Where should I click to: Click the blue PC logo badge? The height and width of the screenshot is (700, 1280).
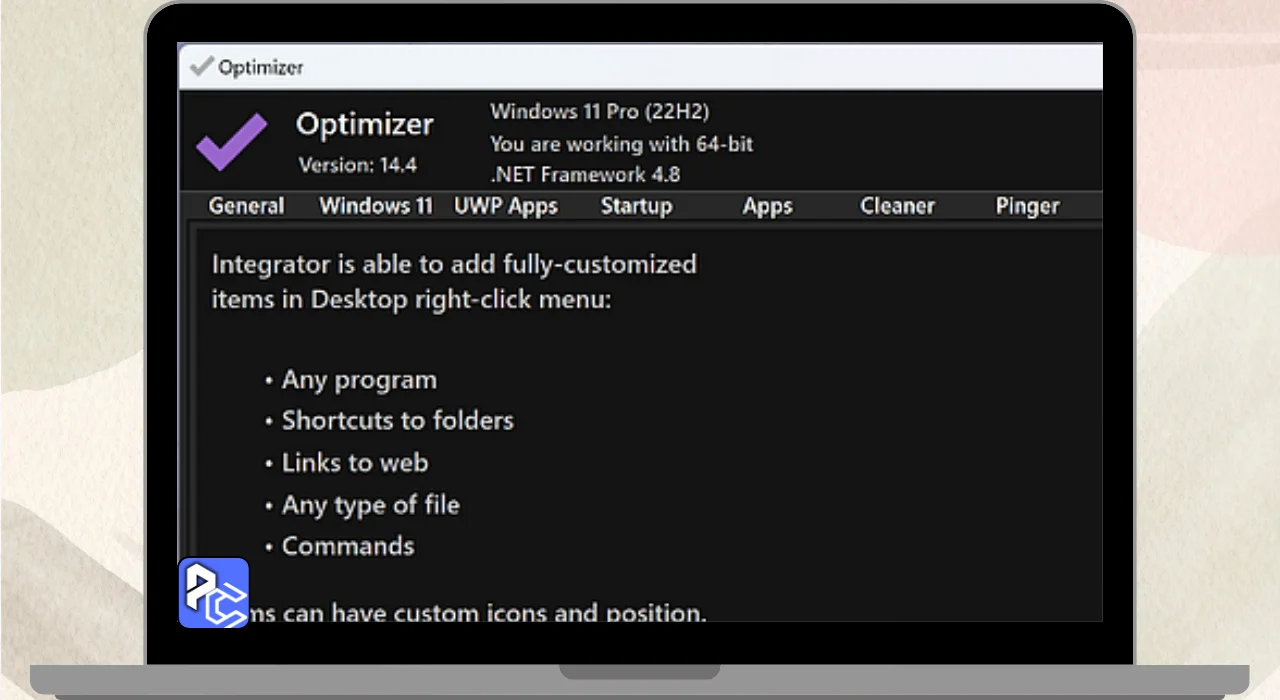pyautogui.click(x=214, y=592)
